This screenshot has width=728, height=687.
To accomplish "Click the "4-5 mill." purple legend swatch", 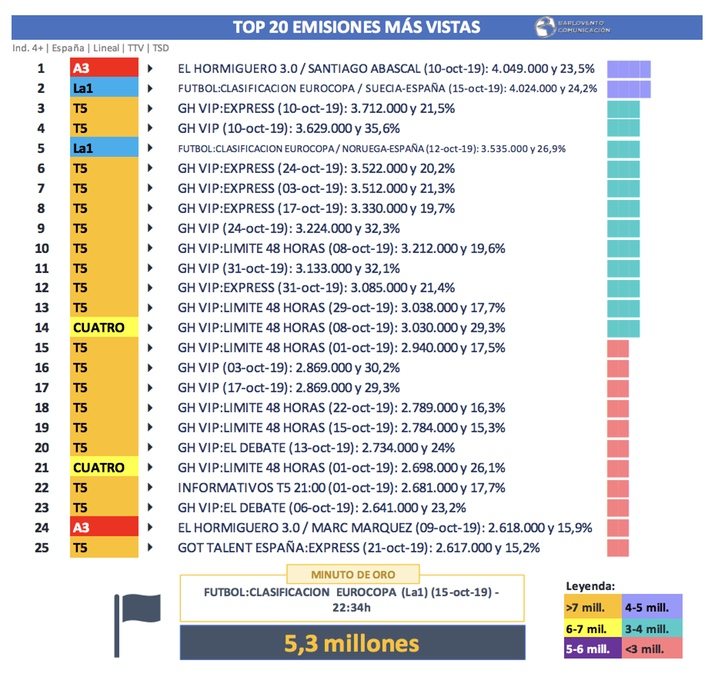I will pyautogui.click(x=652, y=605).
